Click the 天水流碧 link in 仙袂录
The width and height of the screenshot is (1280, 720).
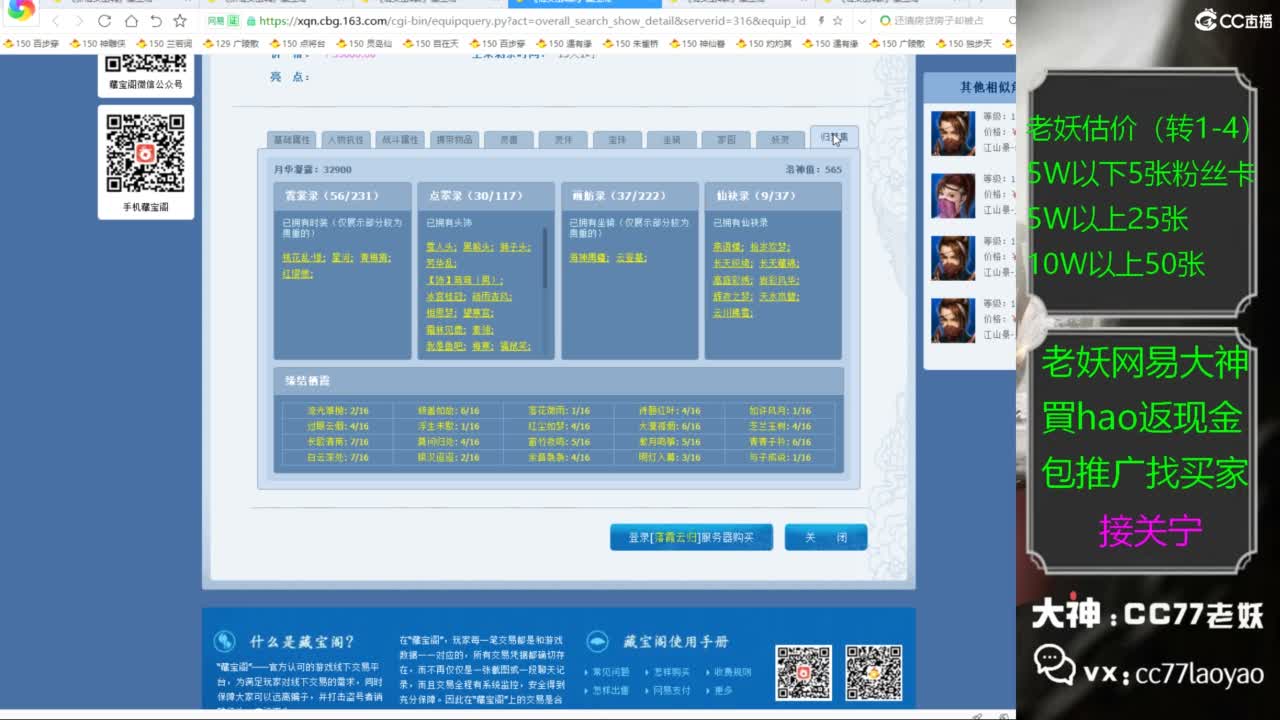(779, 297)
